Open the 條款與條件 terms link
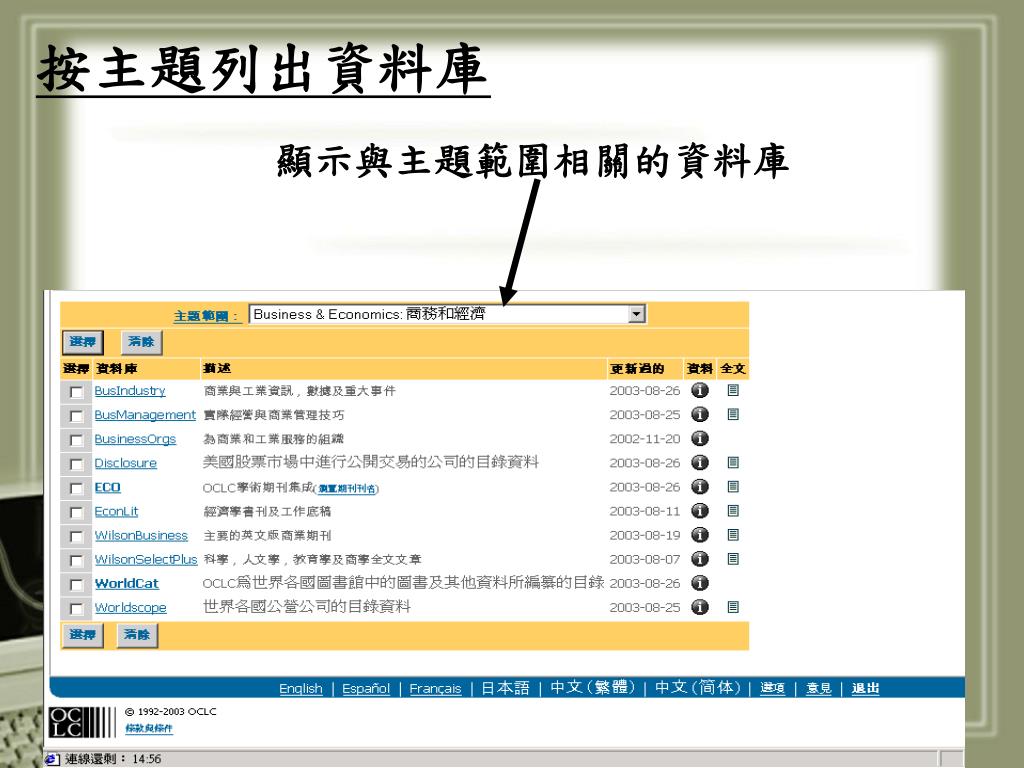Viewport: 1024px width, 768px height. click(x=149, y=728)
